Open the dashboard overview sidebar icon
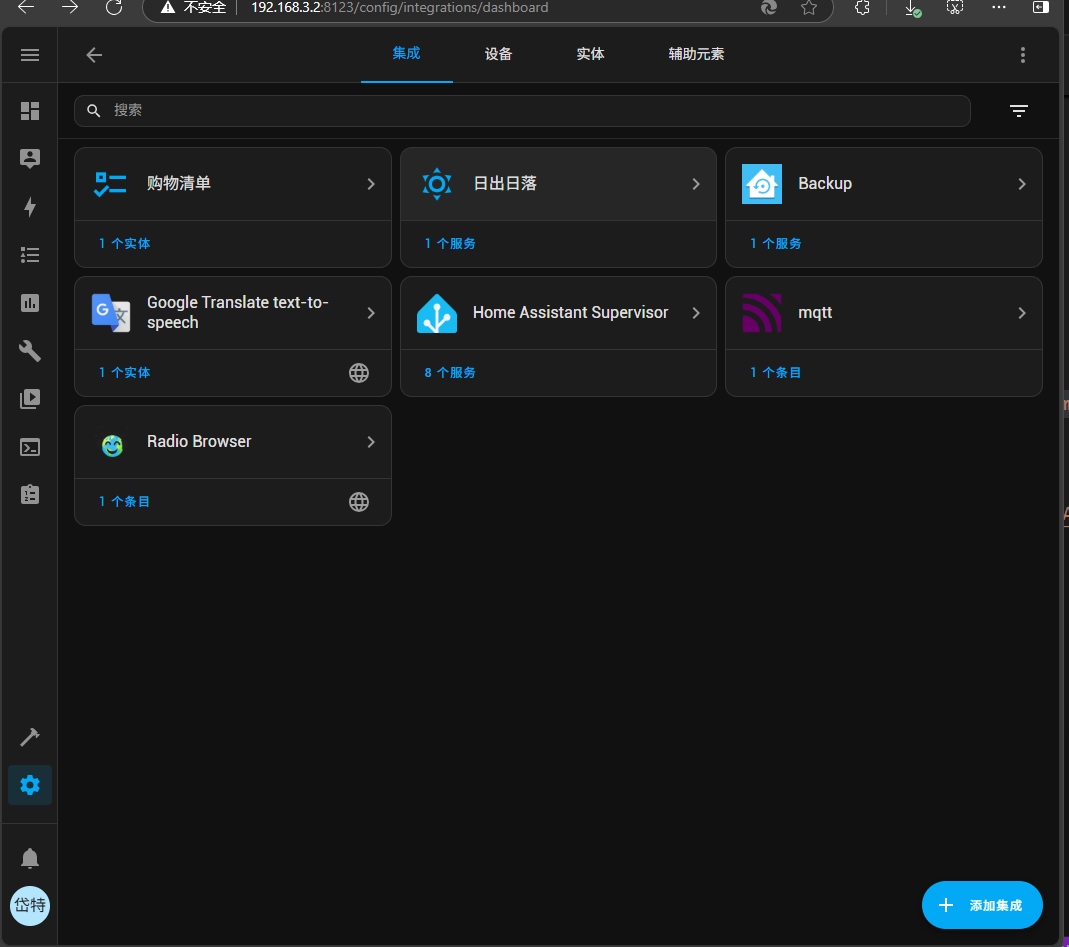The height and width of the screenshot is (947, 1069). pyautogui.click(x=30, y=111)
